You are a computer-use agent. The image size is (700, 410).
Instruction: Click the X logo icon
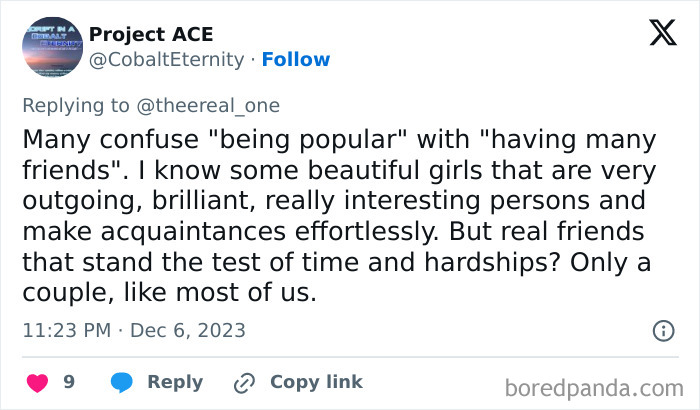coord(662,34)
